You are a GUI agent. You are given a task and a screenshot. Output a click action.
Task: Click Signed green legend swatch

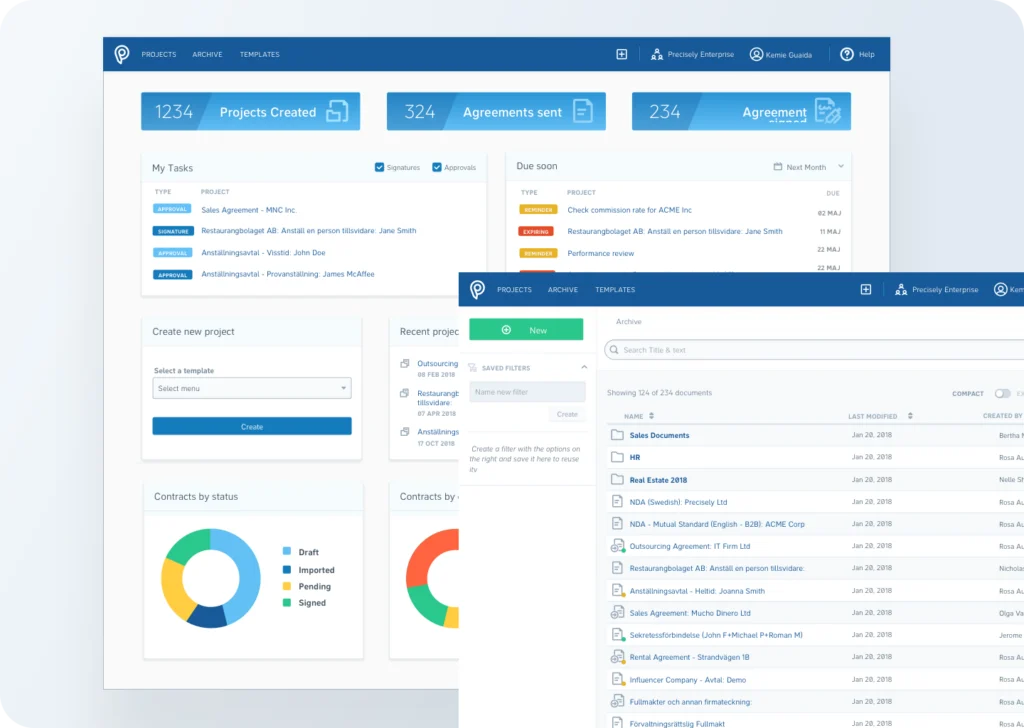coord(287,602)
